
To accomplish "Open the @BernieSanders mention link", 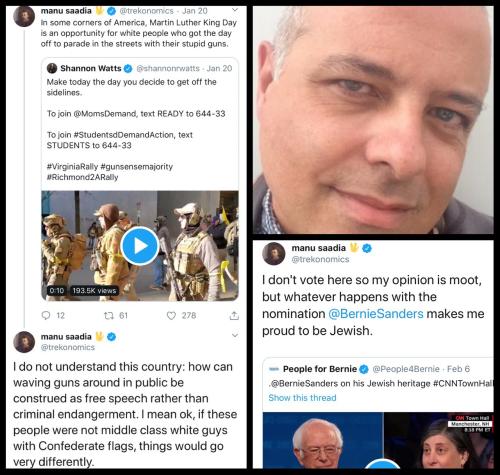I will tap(376, 314).
